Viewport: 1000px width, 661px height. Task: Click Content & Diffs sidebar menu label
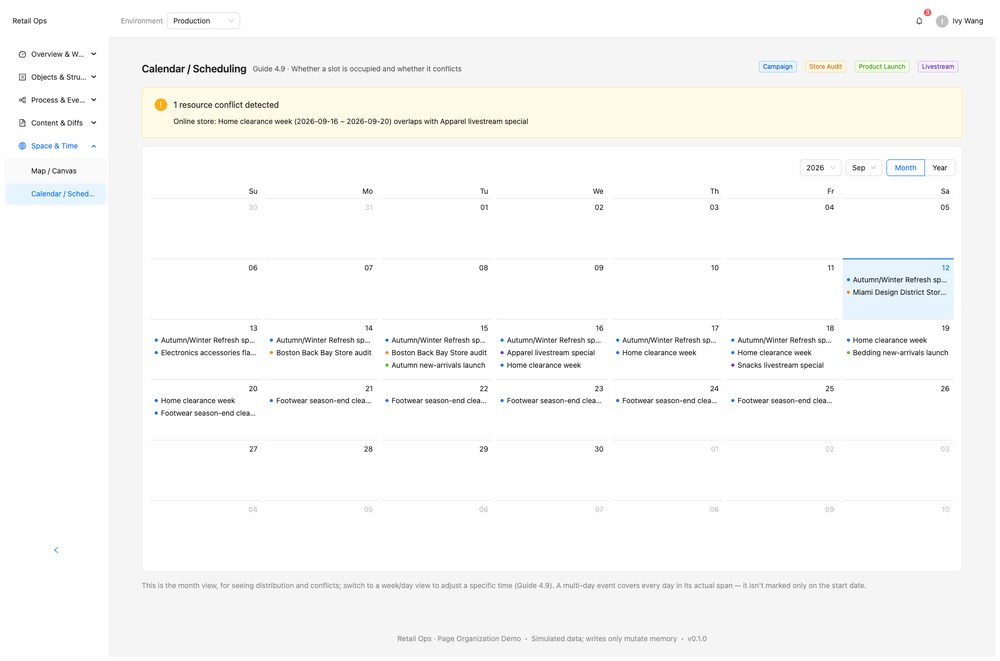(x=57, y=123)
